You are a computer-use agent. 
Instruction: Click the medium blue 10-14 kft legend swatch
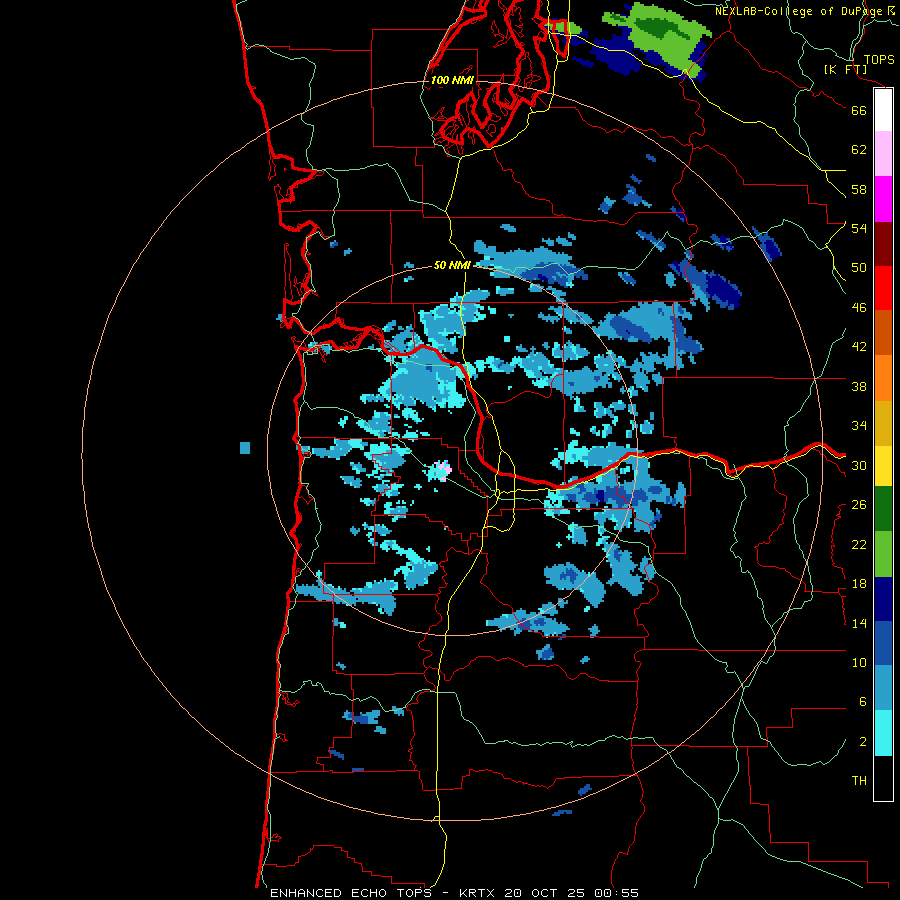click(883, 643)
